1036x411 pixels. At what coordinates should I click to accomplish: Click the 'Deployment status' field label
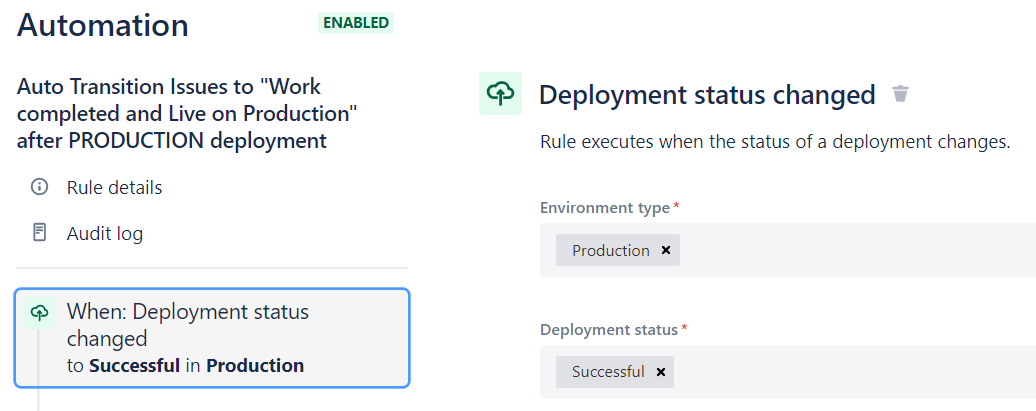click(x=609, y=329)
